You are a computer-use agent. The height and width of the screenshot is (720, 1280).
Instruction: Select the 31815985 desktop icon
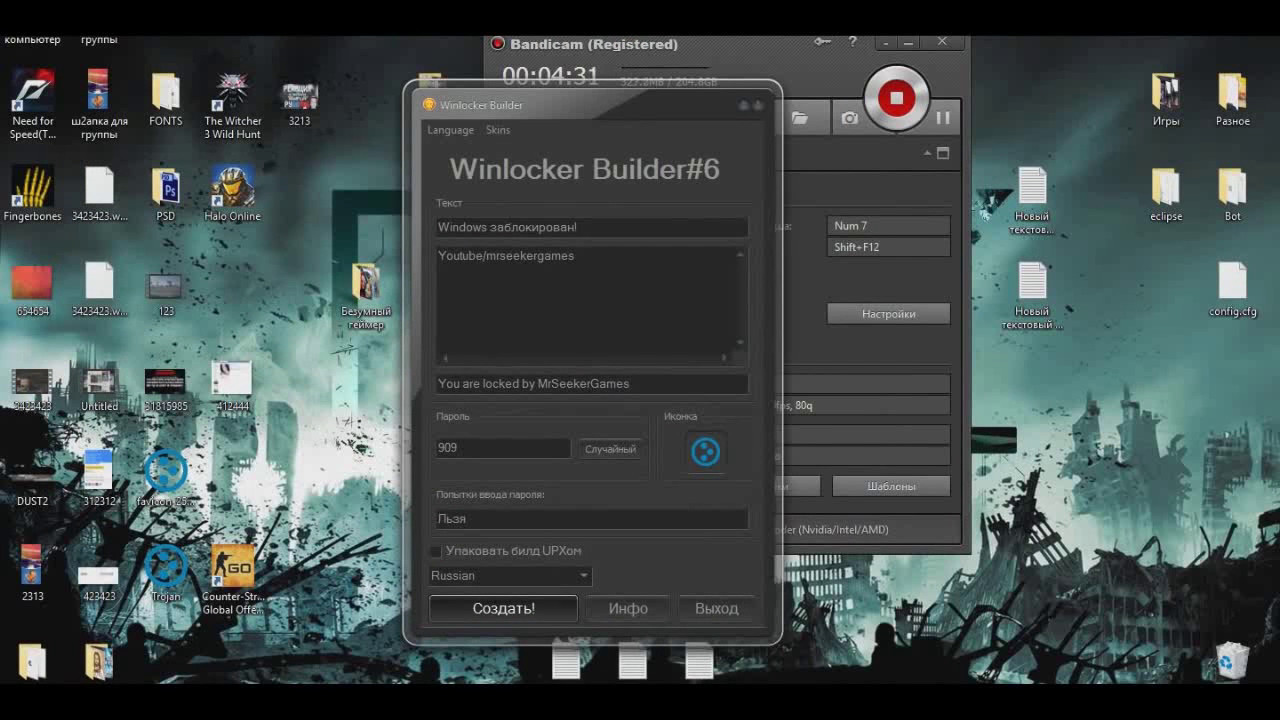click(x=166, y=390)
